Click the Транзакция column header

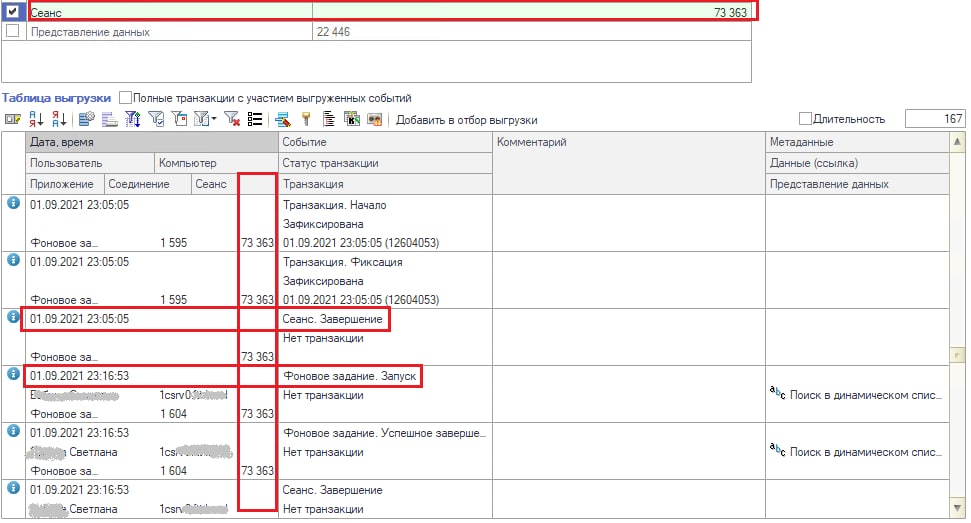coord(385,184)
